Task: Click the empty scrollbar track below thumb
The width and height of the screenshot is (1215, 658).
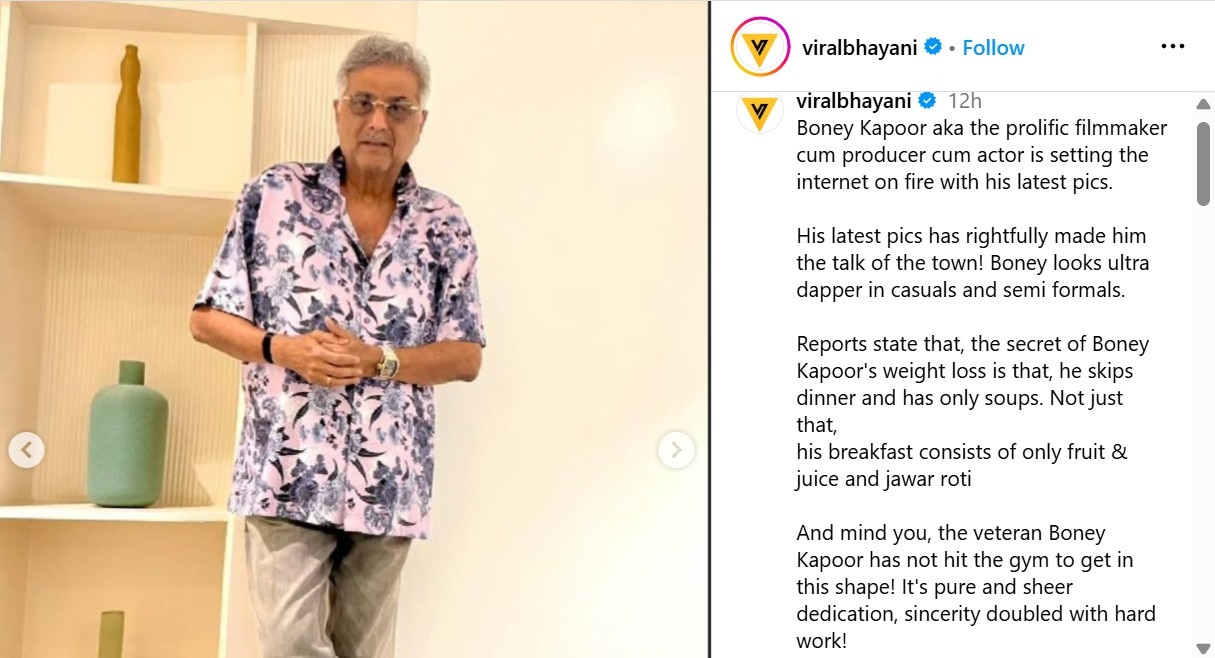Action: click(1203, 424)
